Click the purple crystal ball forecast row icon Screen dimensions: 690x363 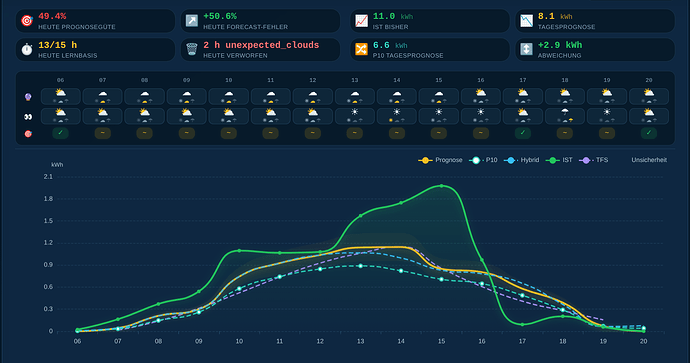pos(28,97)
